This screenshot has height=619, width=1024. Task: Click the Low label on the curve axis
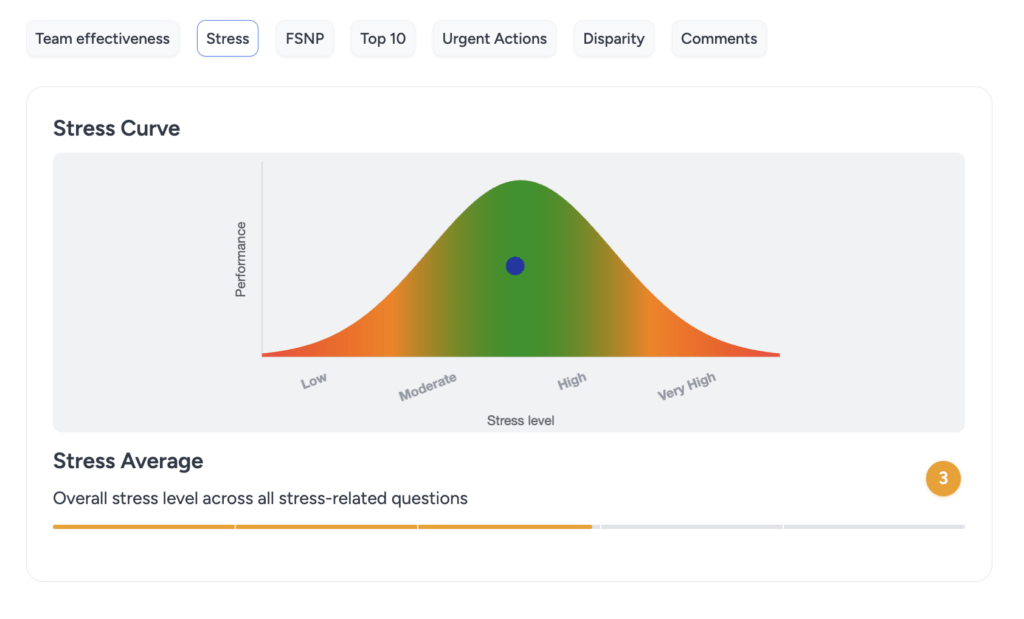point(313,380)
